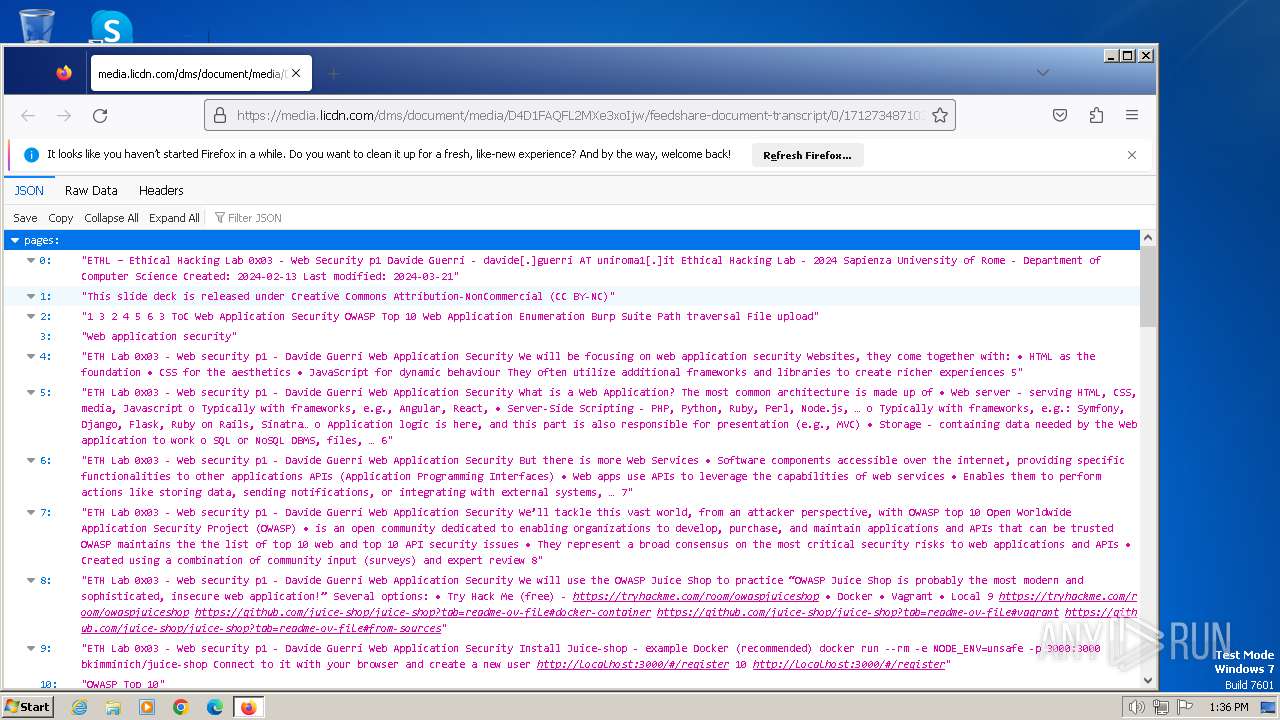Image resolution: width=1280 pixels, height=720 pixels.
Task: Open the Skype desktop shortcut
Action: 111,26
